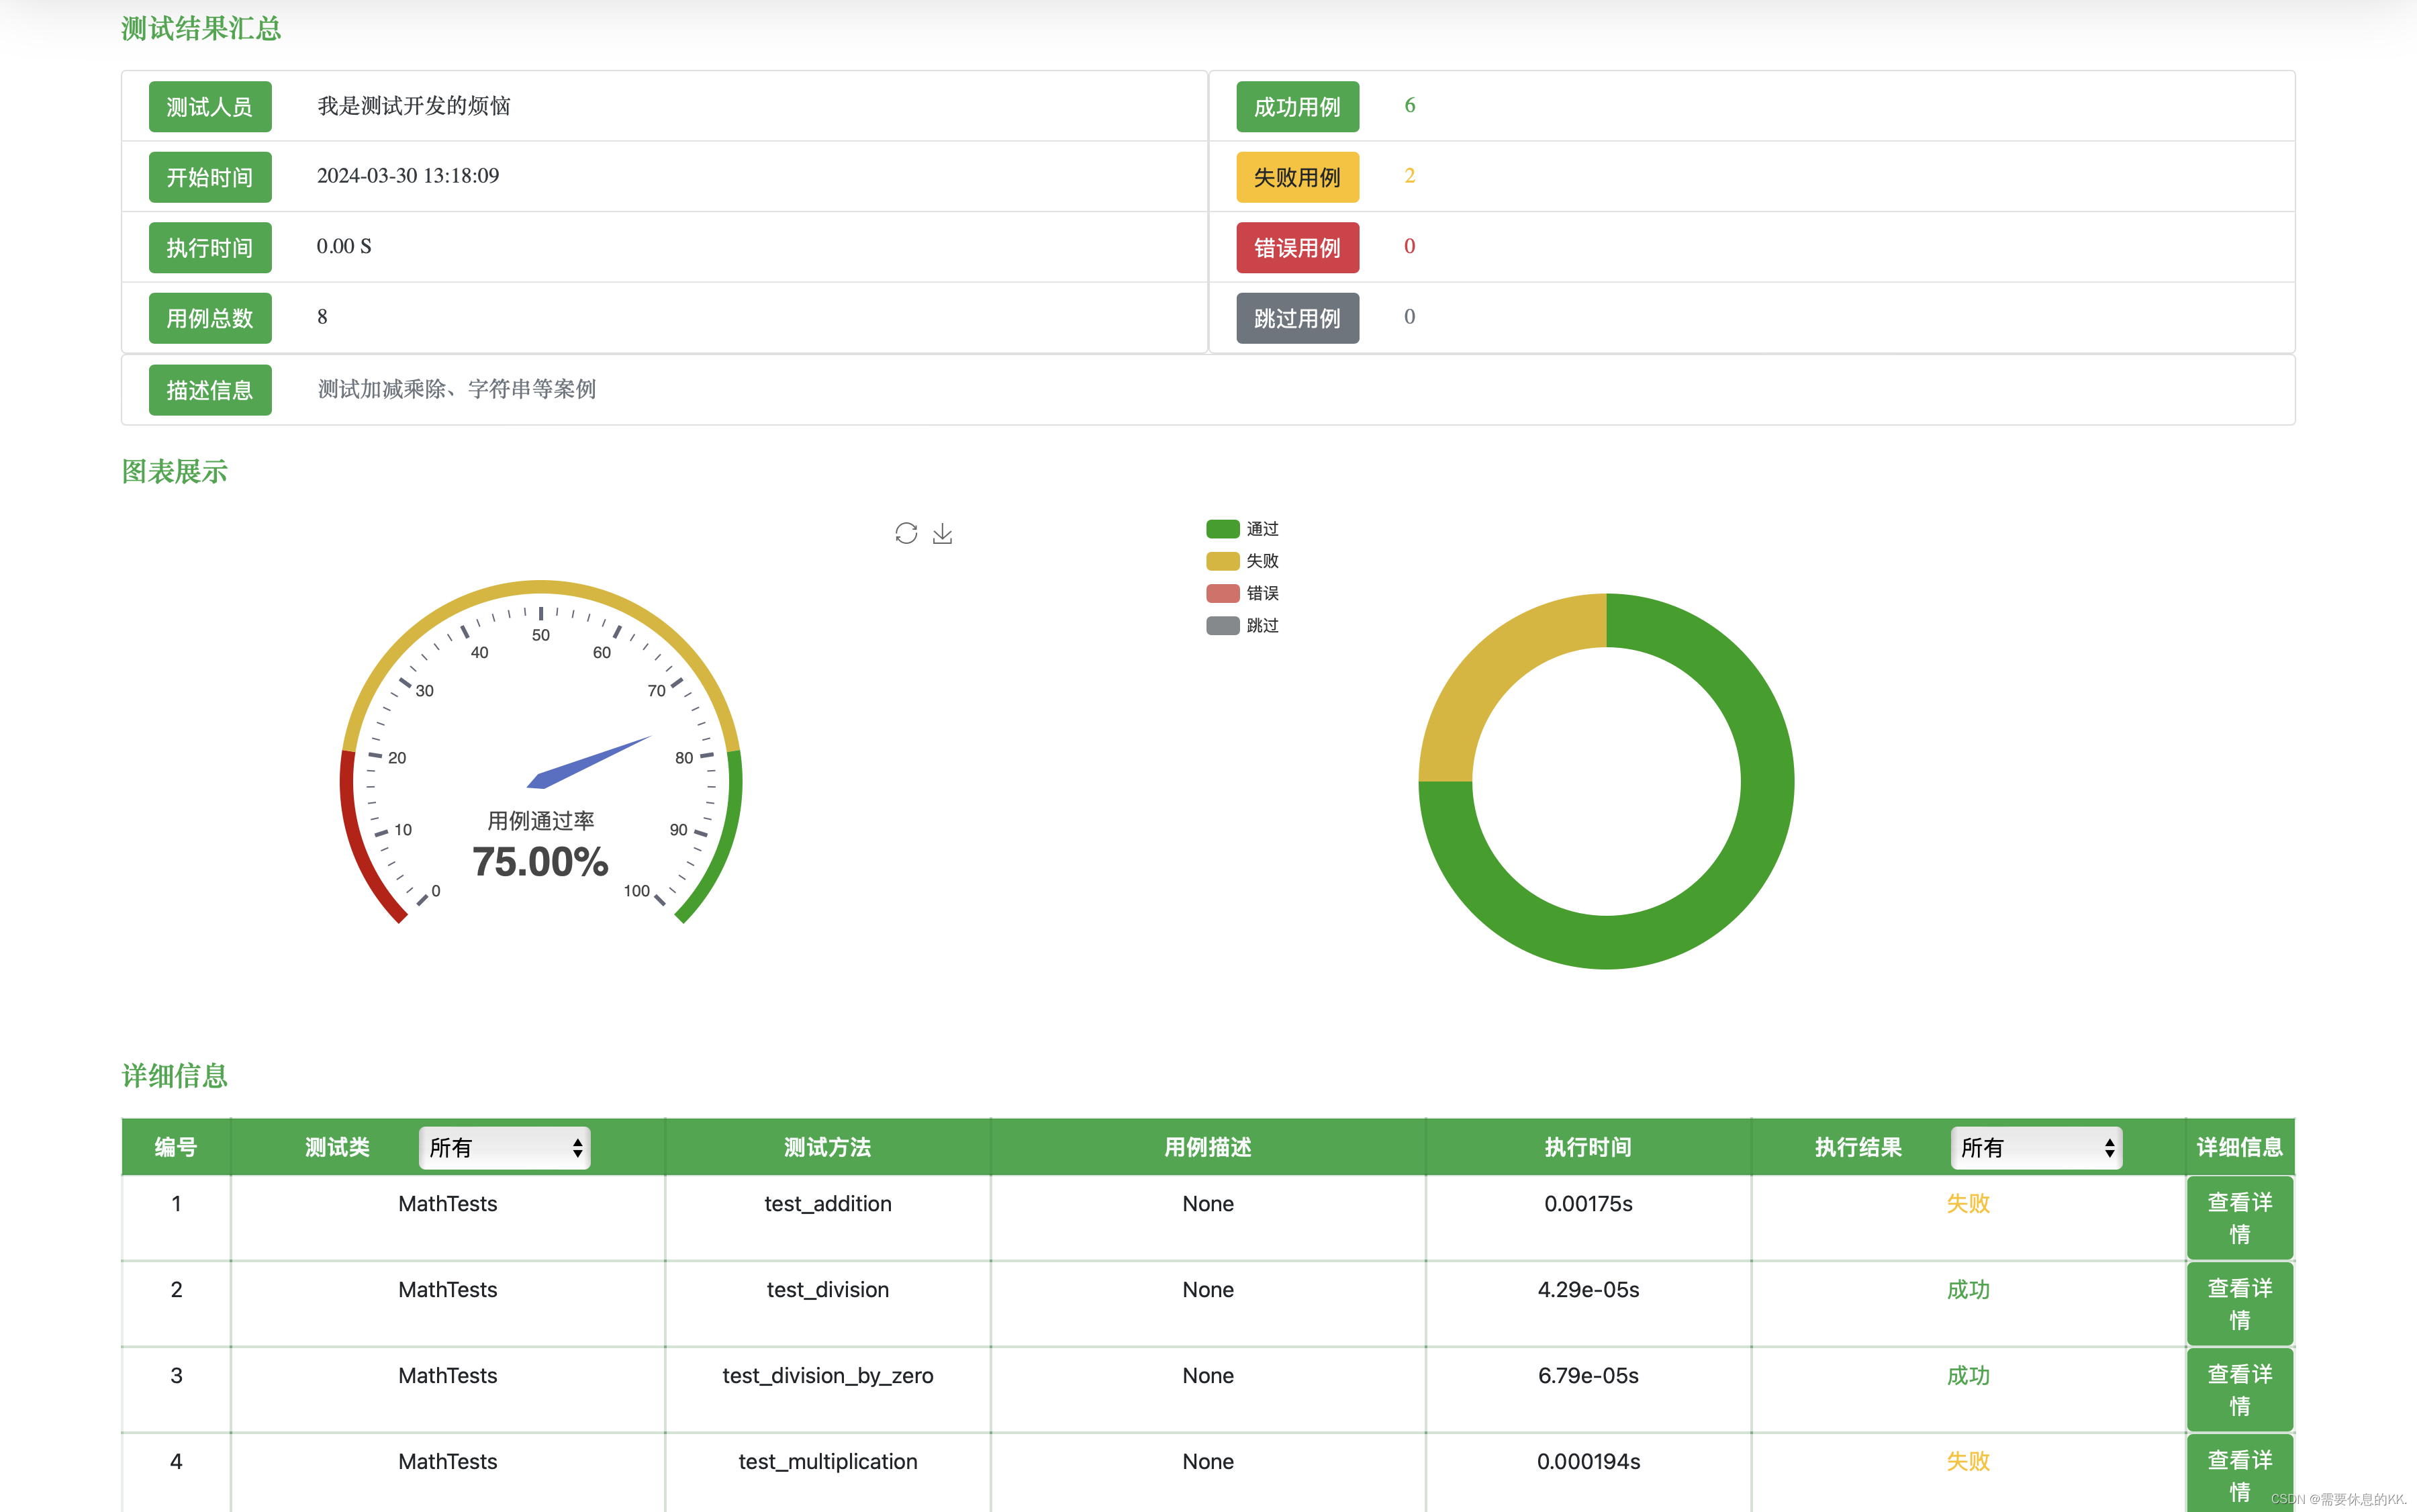Open the 执行结果 filter dropdown
Viewport: 2417px width, 1512px height.
tap(2036, 1147)
